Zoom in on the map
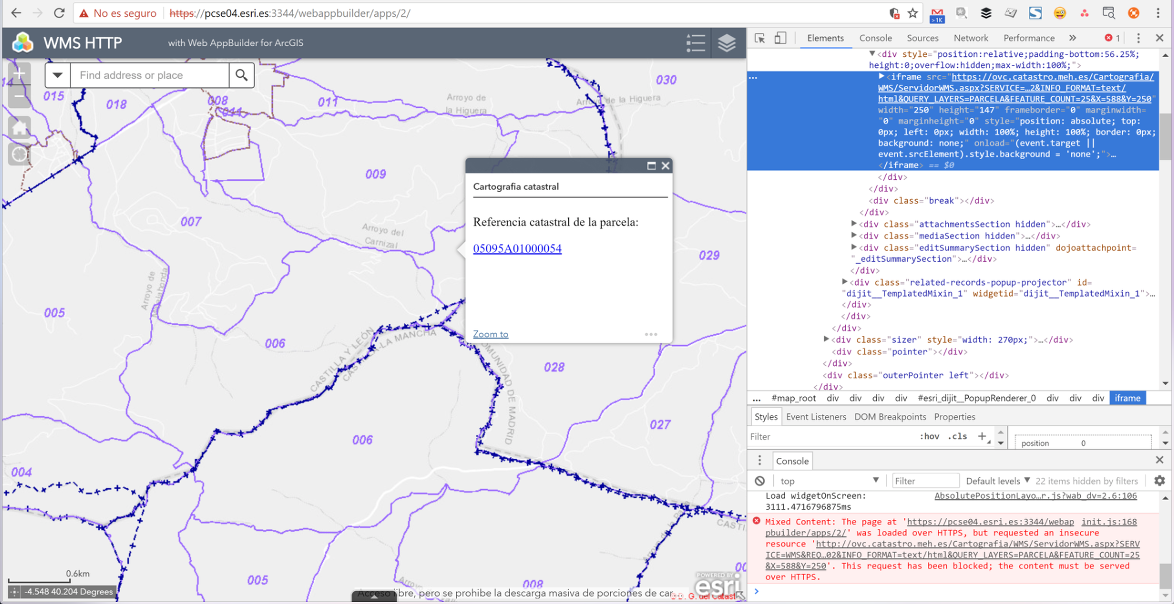This screenshot has width=1174, height=604. click(19, 75)
